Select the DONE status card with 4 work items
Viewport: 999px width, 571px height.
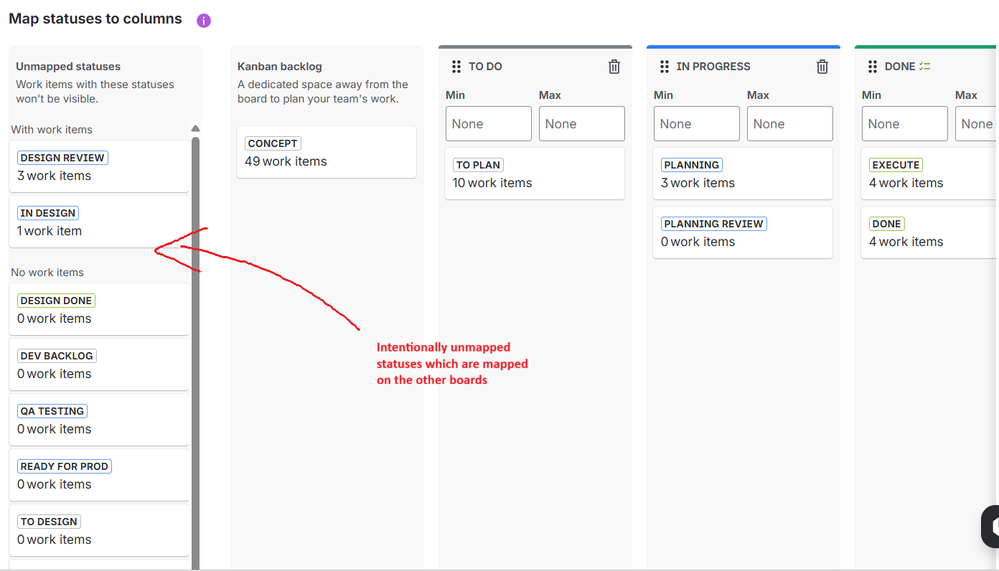coord(929,233)
